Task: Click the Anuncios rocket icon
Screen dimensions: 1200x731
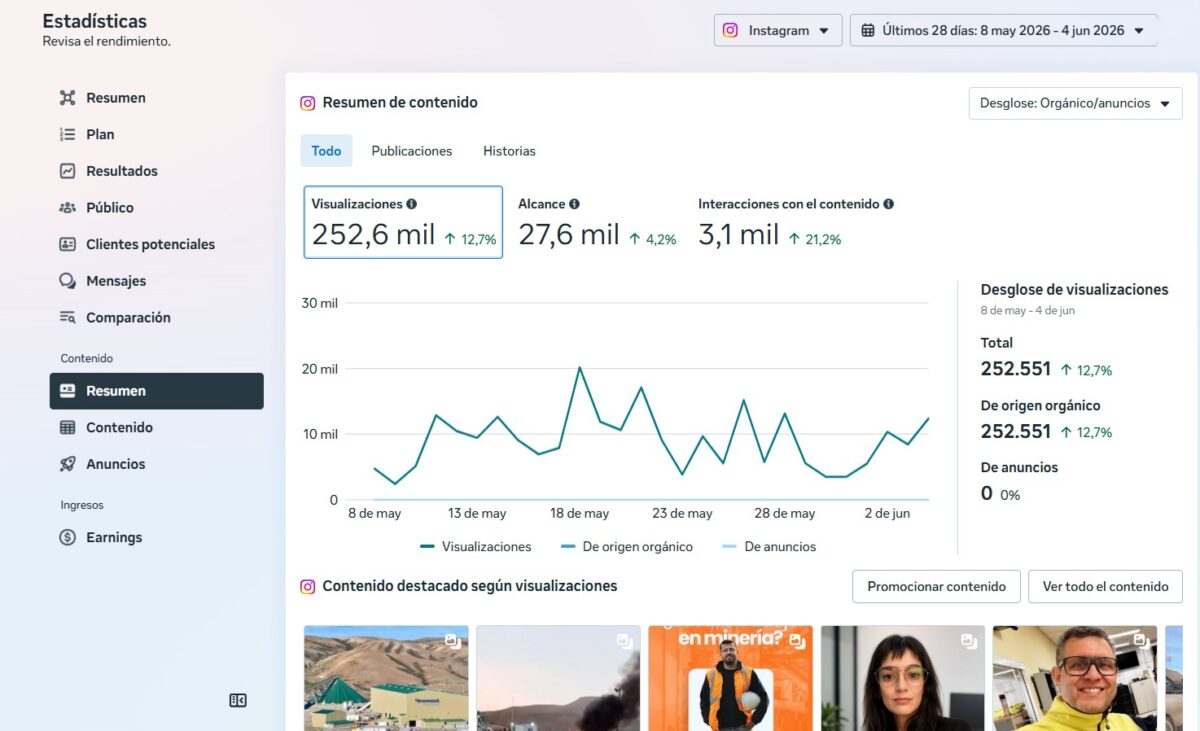Action: (x=68, y=464)
